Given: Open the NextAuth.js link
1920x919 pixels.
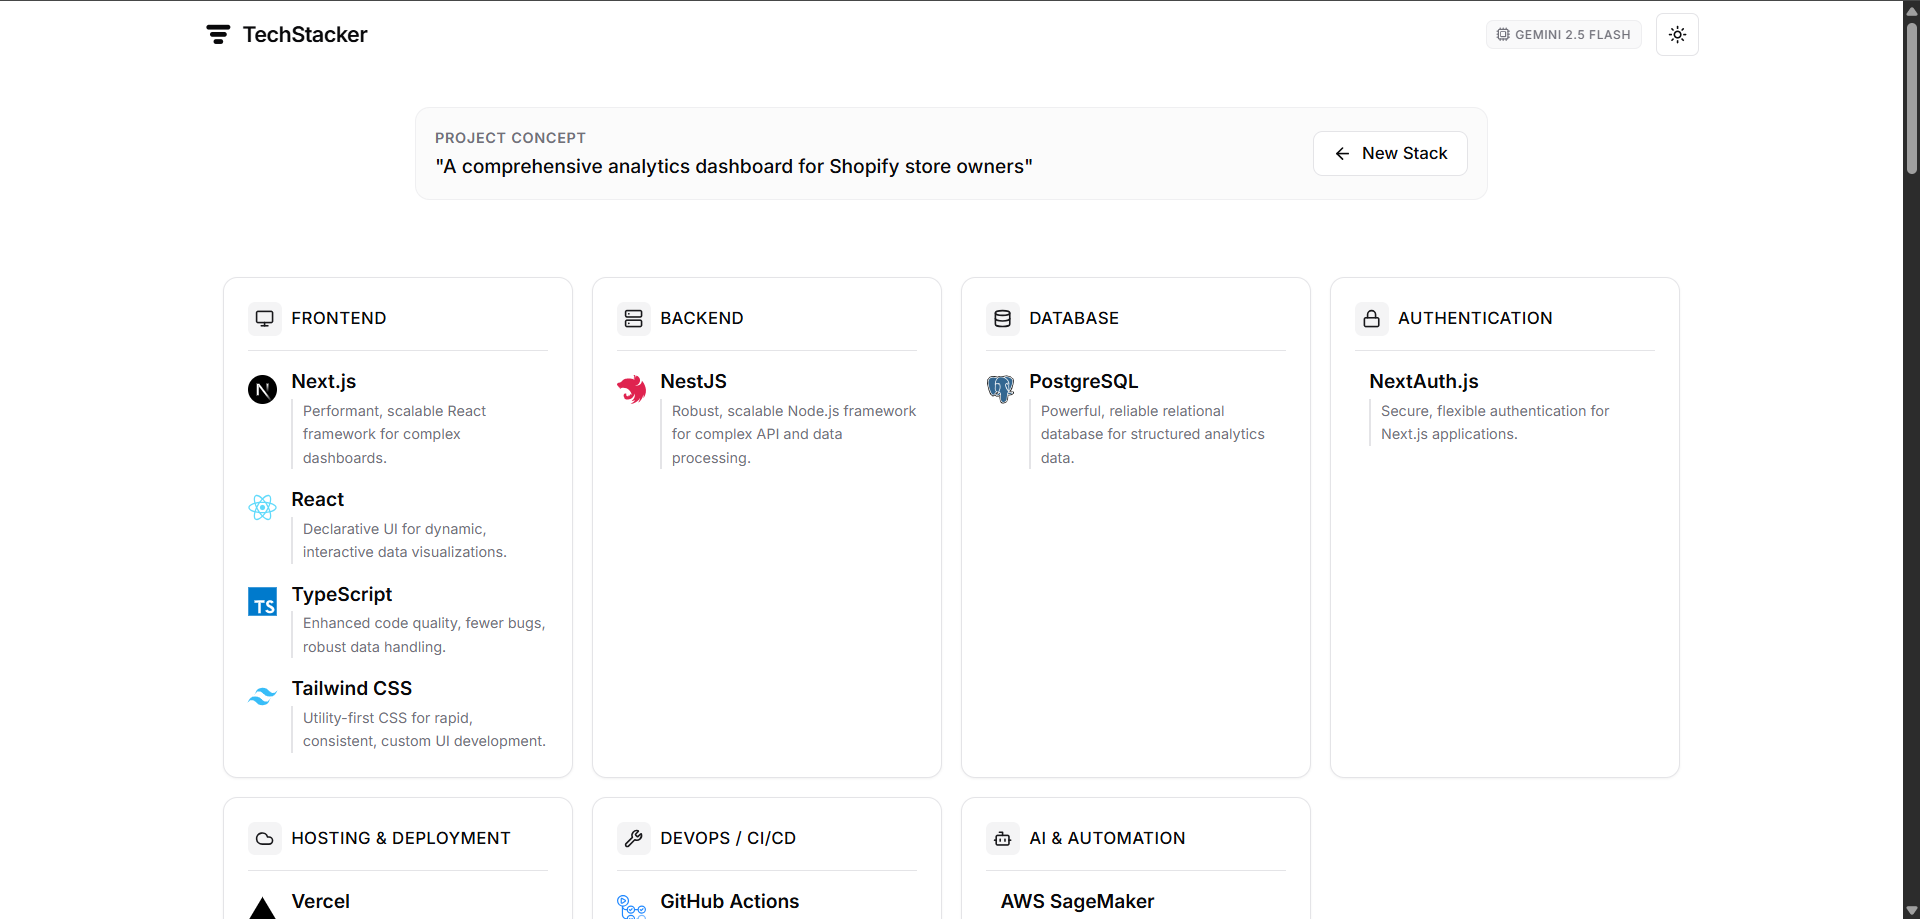Looking at the screenshot, I should tap(1423, 381).
